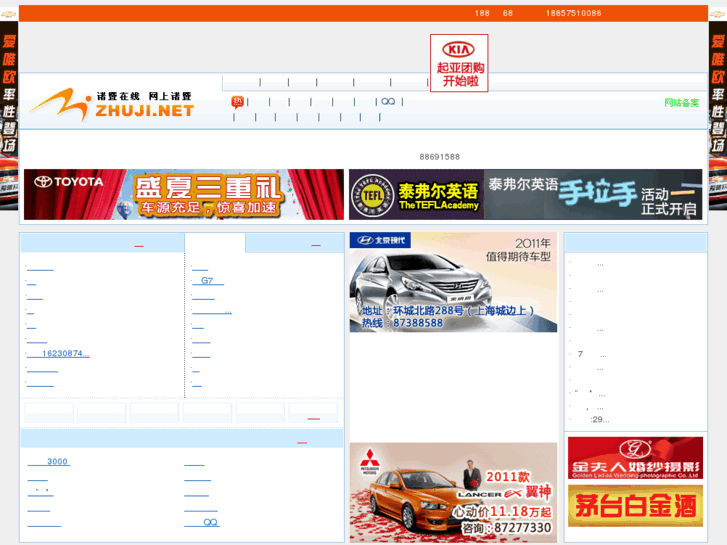
Task: Click the 北京现代 Hyundai logo badge
Action: pyautogui.click(x=380, y=240)
